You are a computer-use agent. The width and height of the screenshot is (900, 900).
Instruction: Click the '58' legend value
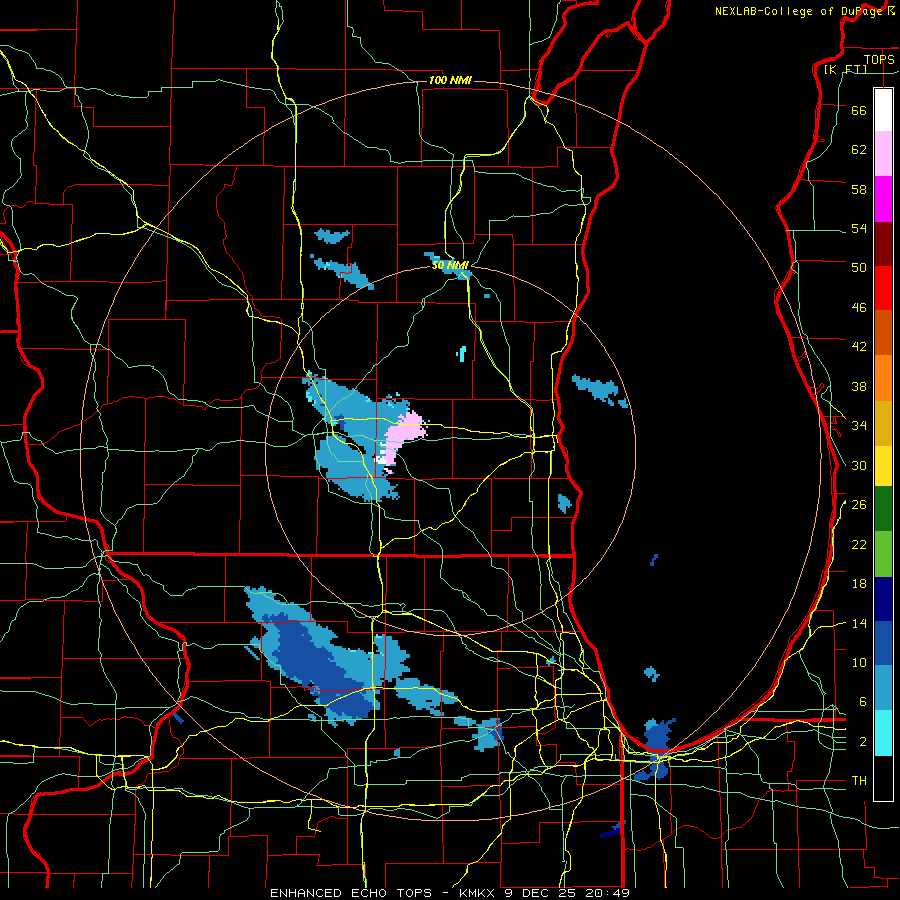(859, 189)
